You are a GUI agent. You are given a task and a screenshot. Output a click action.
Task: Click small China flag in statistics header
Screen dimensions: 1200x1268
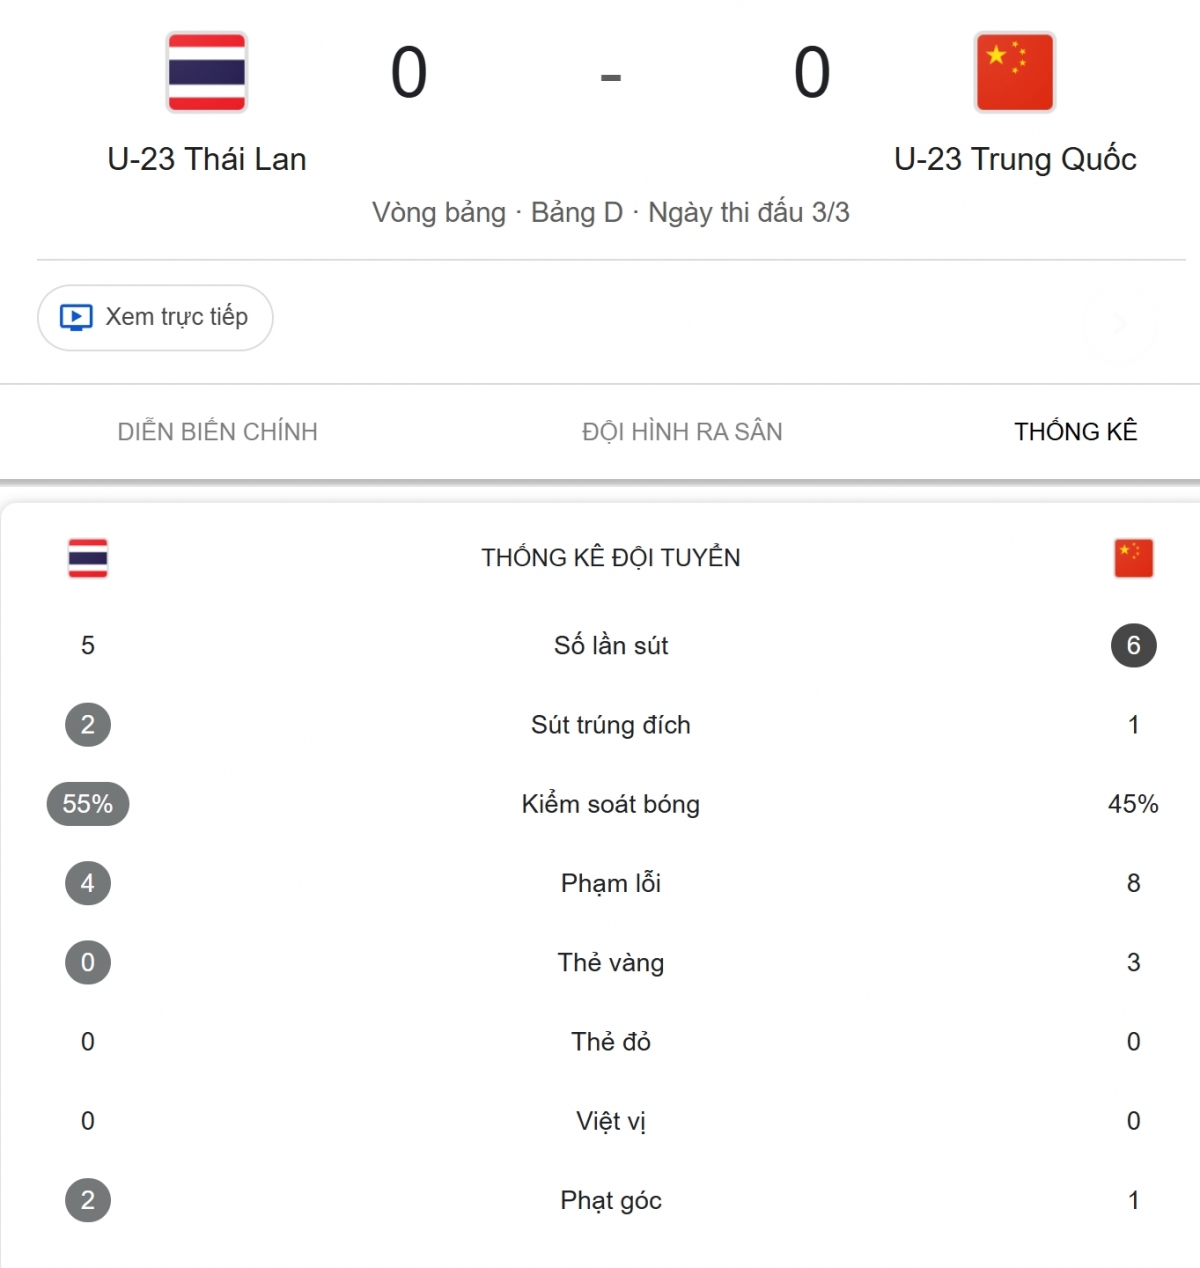click(x=1133, y=558)
